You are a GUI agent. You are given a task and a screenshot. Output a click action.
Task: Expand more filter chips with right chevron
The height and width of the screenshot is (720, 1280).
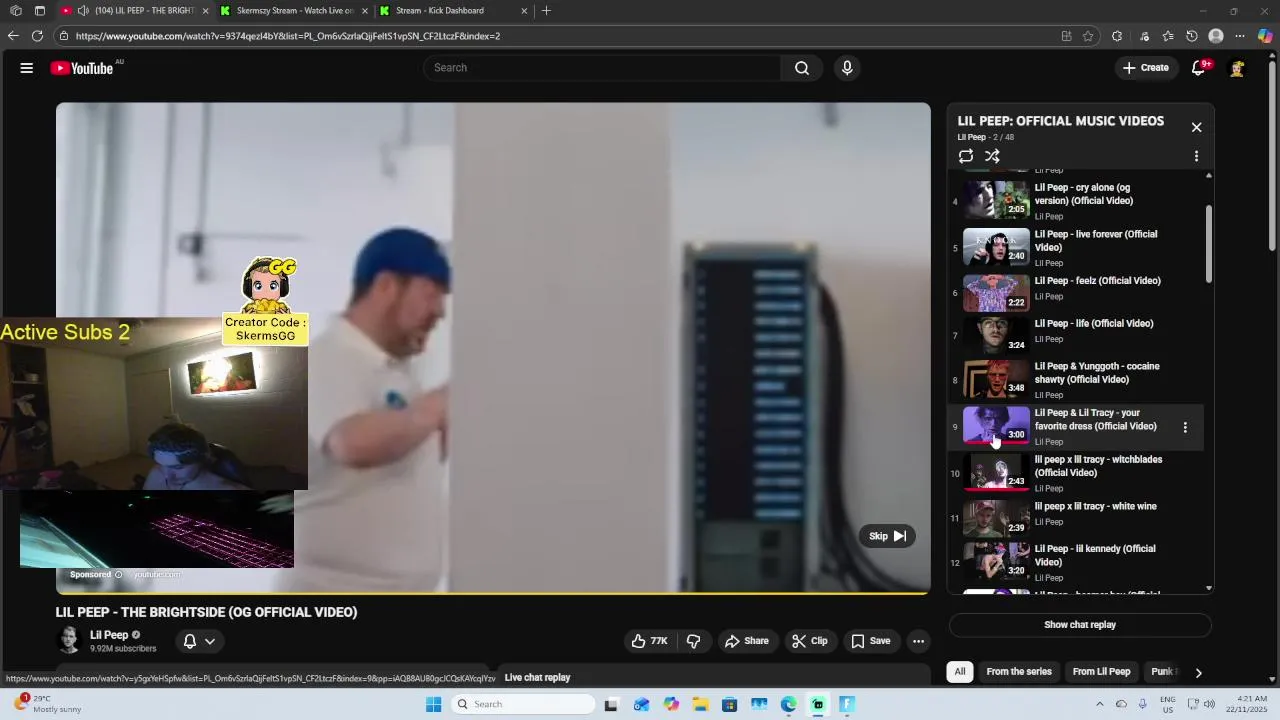tap(1198, 672)
